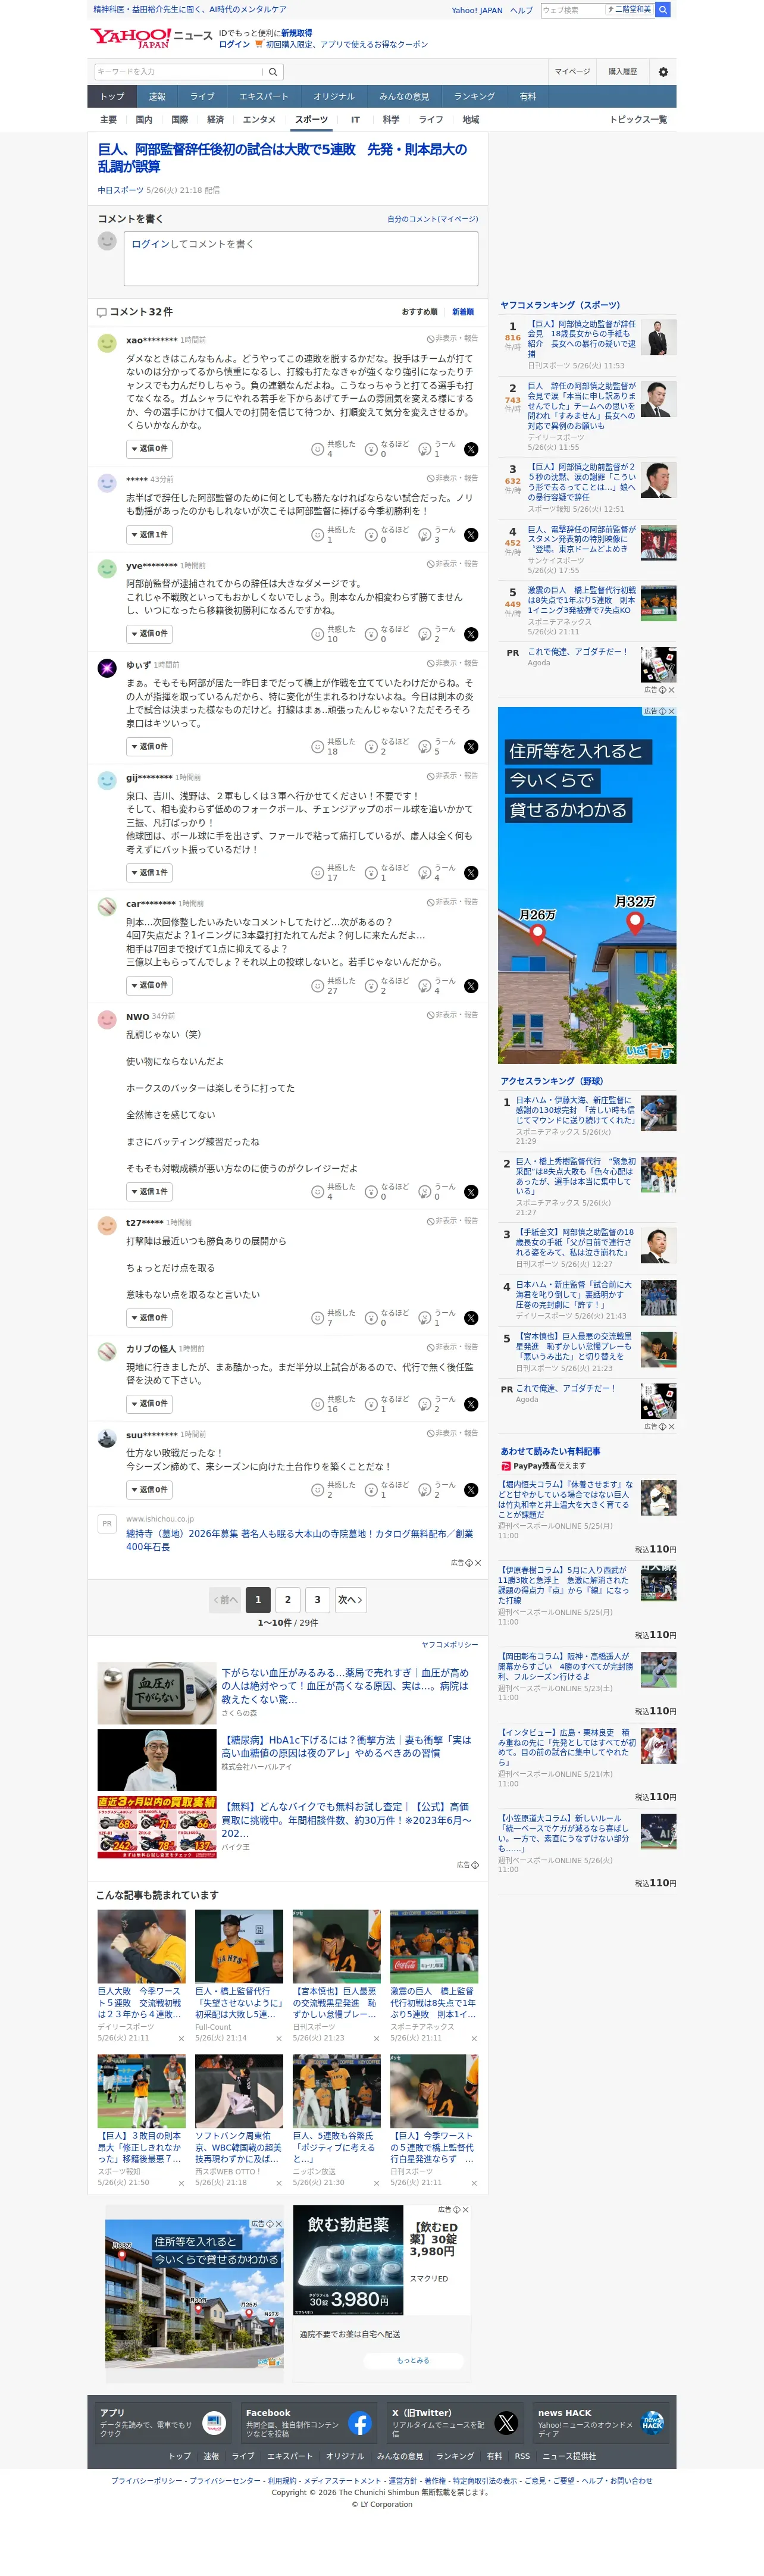Viewport: 764px width, 2576px height.
Task: Click 共感した smiley on カリブの怪人 comment
Action: coord(318,1404)
